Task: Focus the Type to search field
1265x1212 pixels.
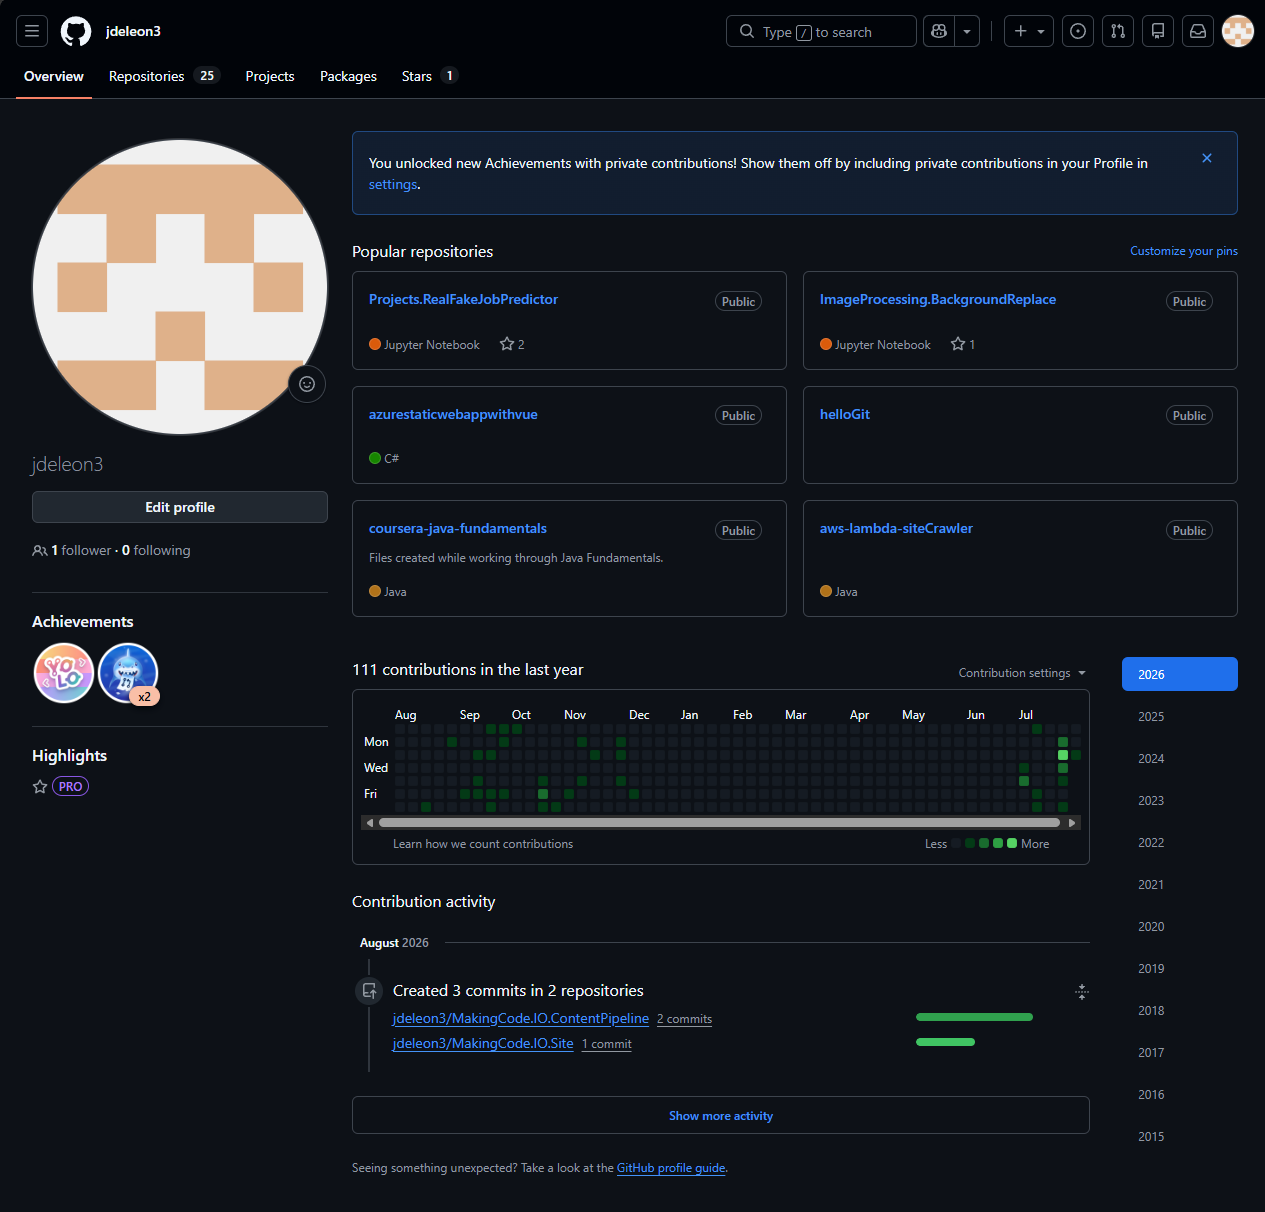Action: (x=821, y=31)
